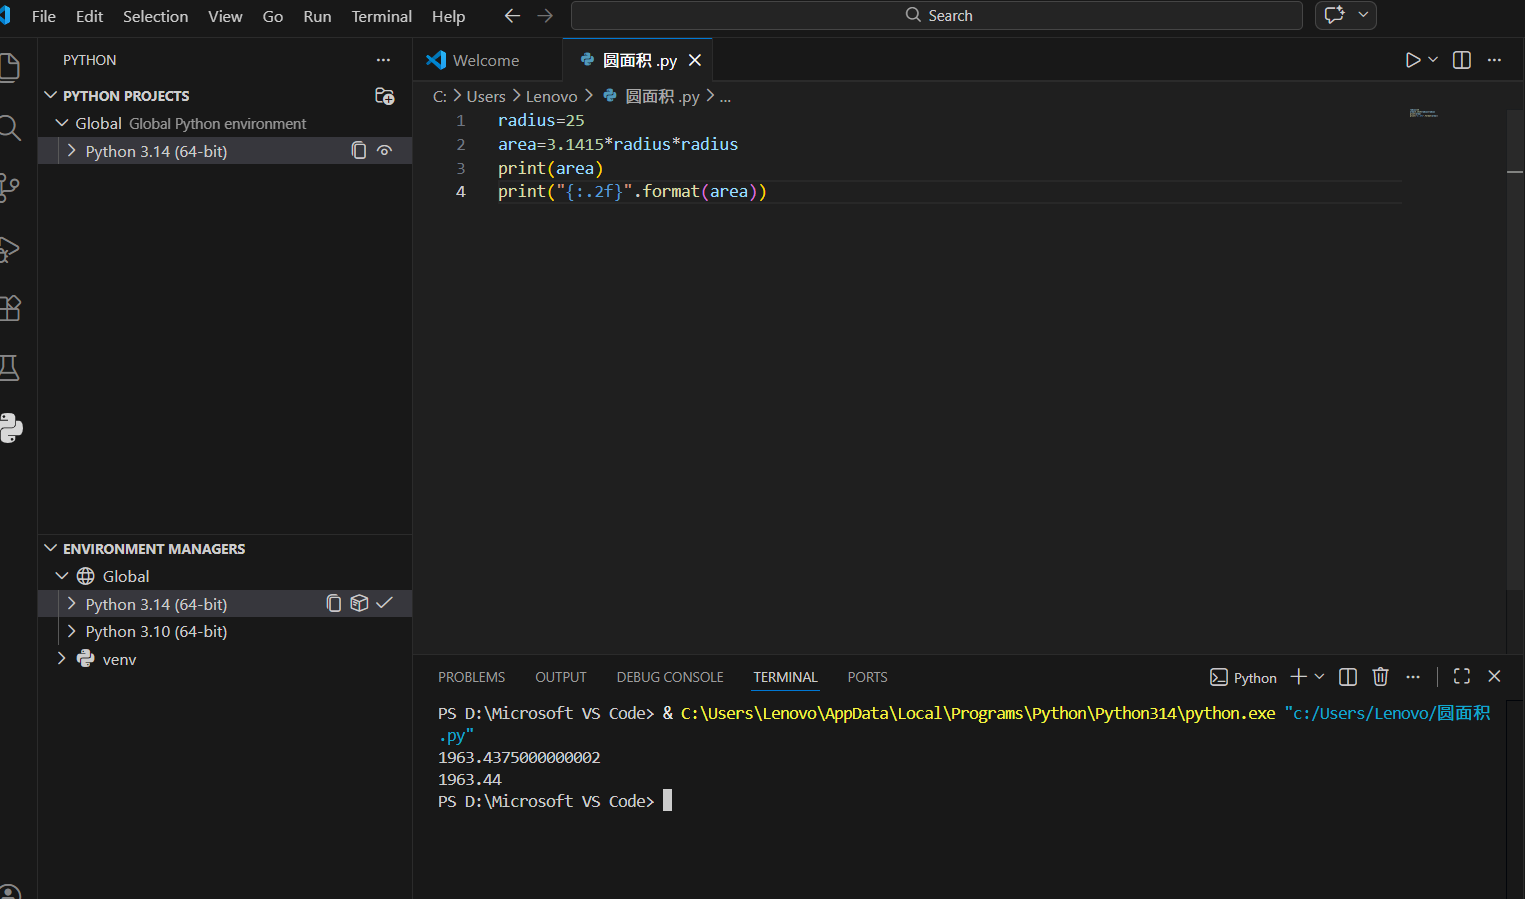Maximize the terminal panel size
This screenshot has height=899, width=1525.
[x=1462, y=677]
